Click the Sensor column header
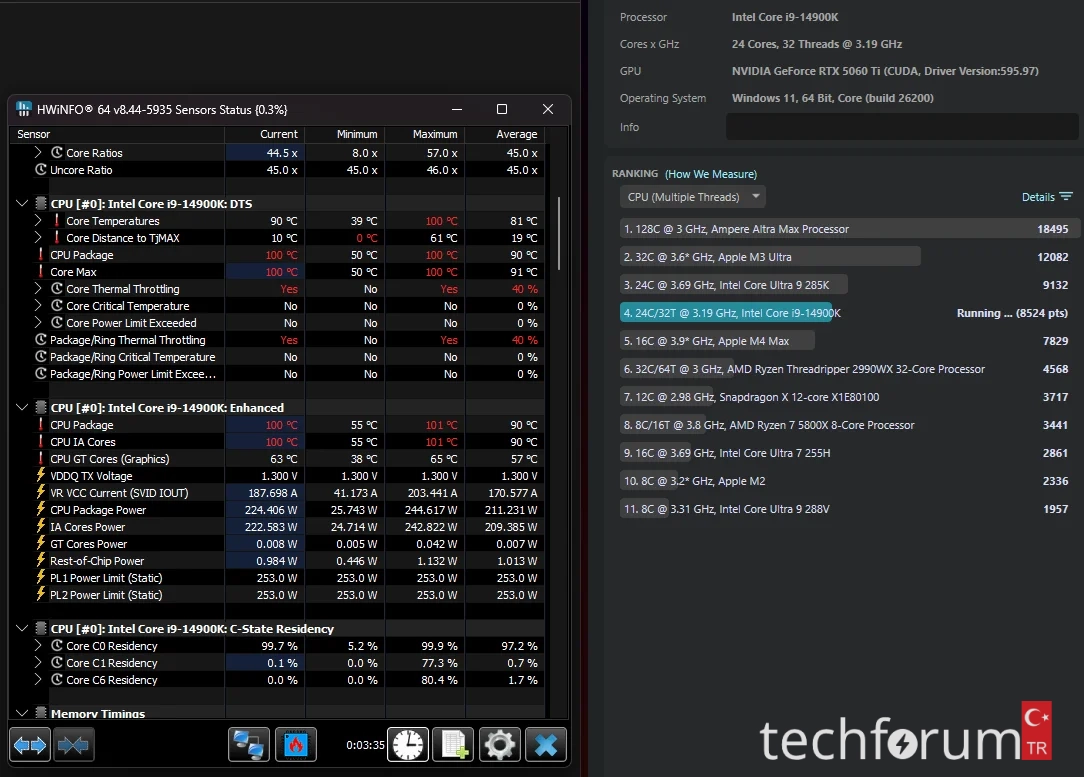This screenshot has width=1084, height=777. 116,134
